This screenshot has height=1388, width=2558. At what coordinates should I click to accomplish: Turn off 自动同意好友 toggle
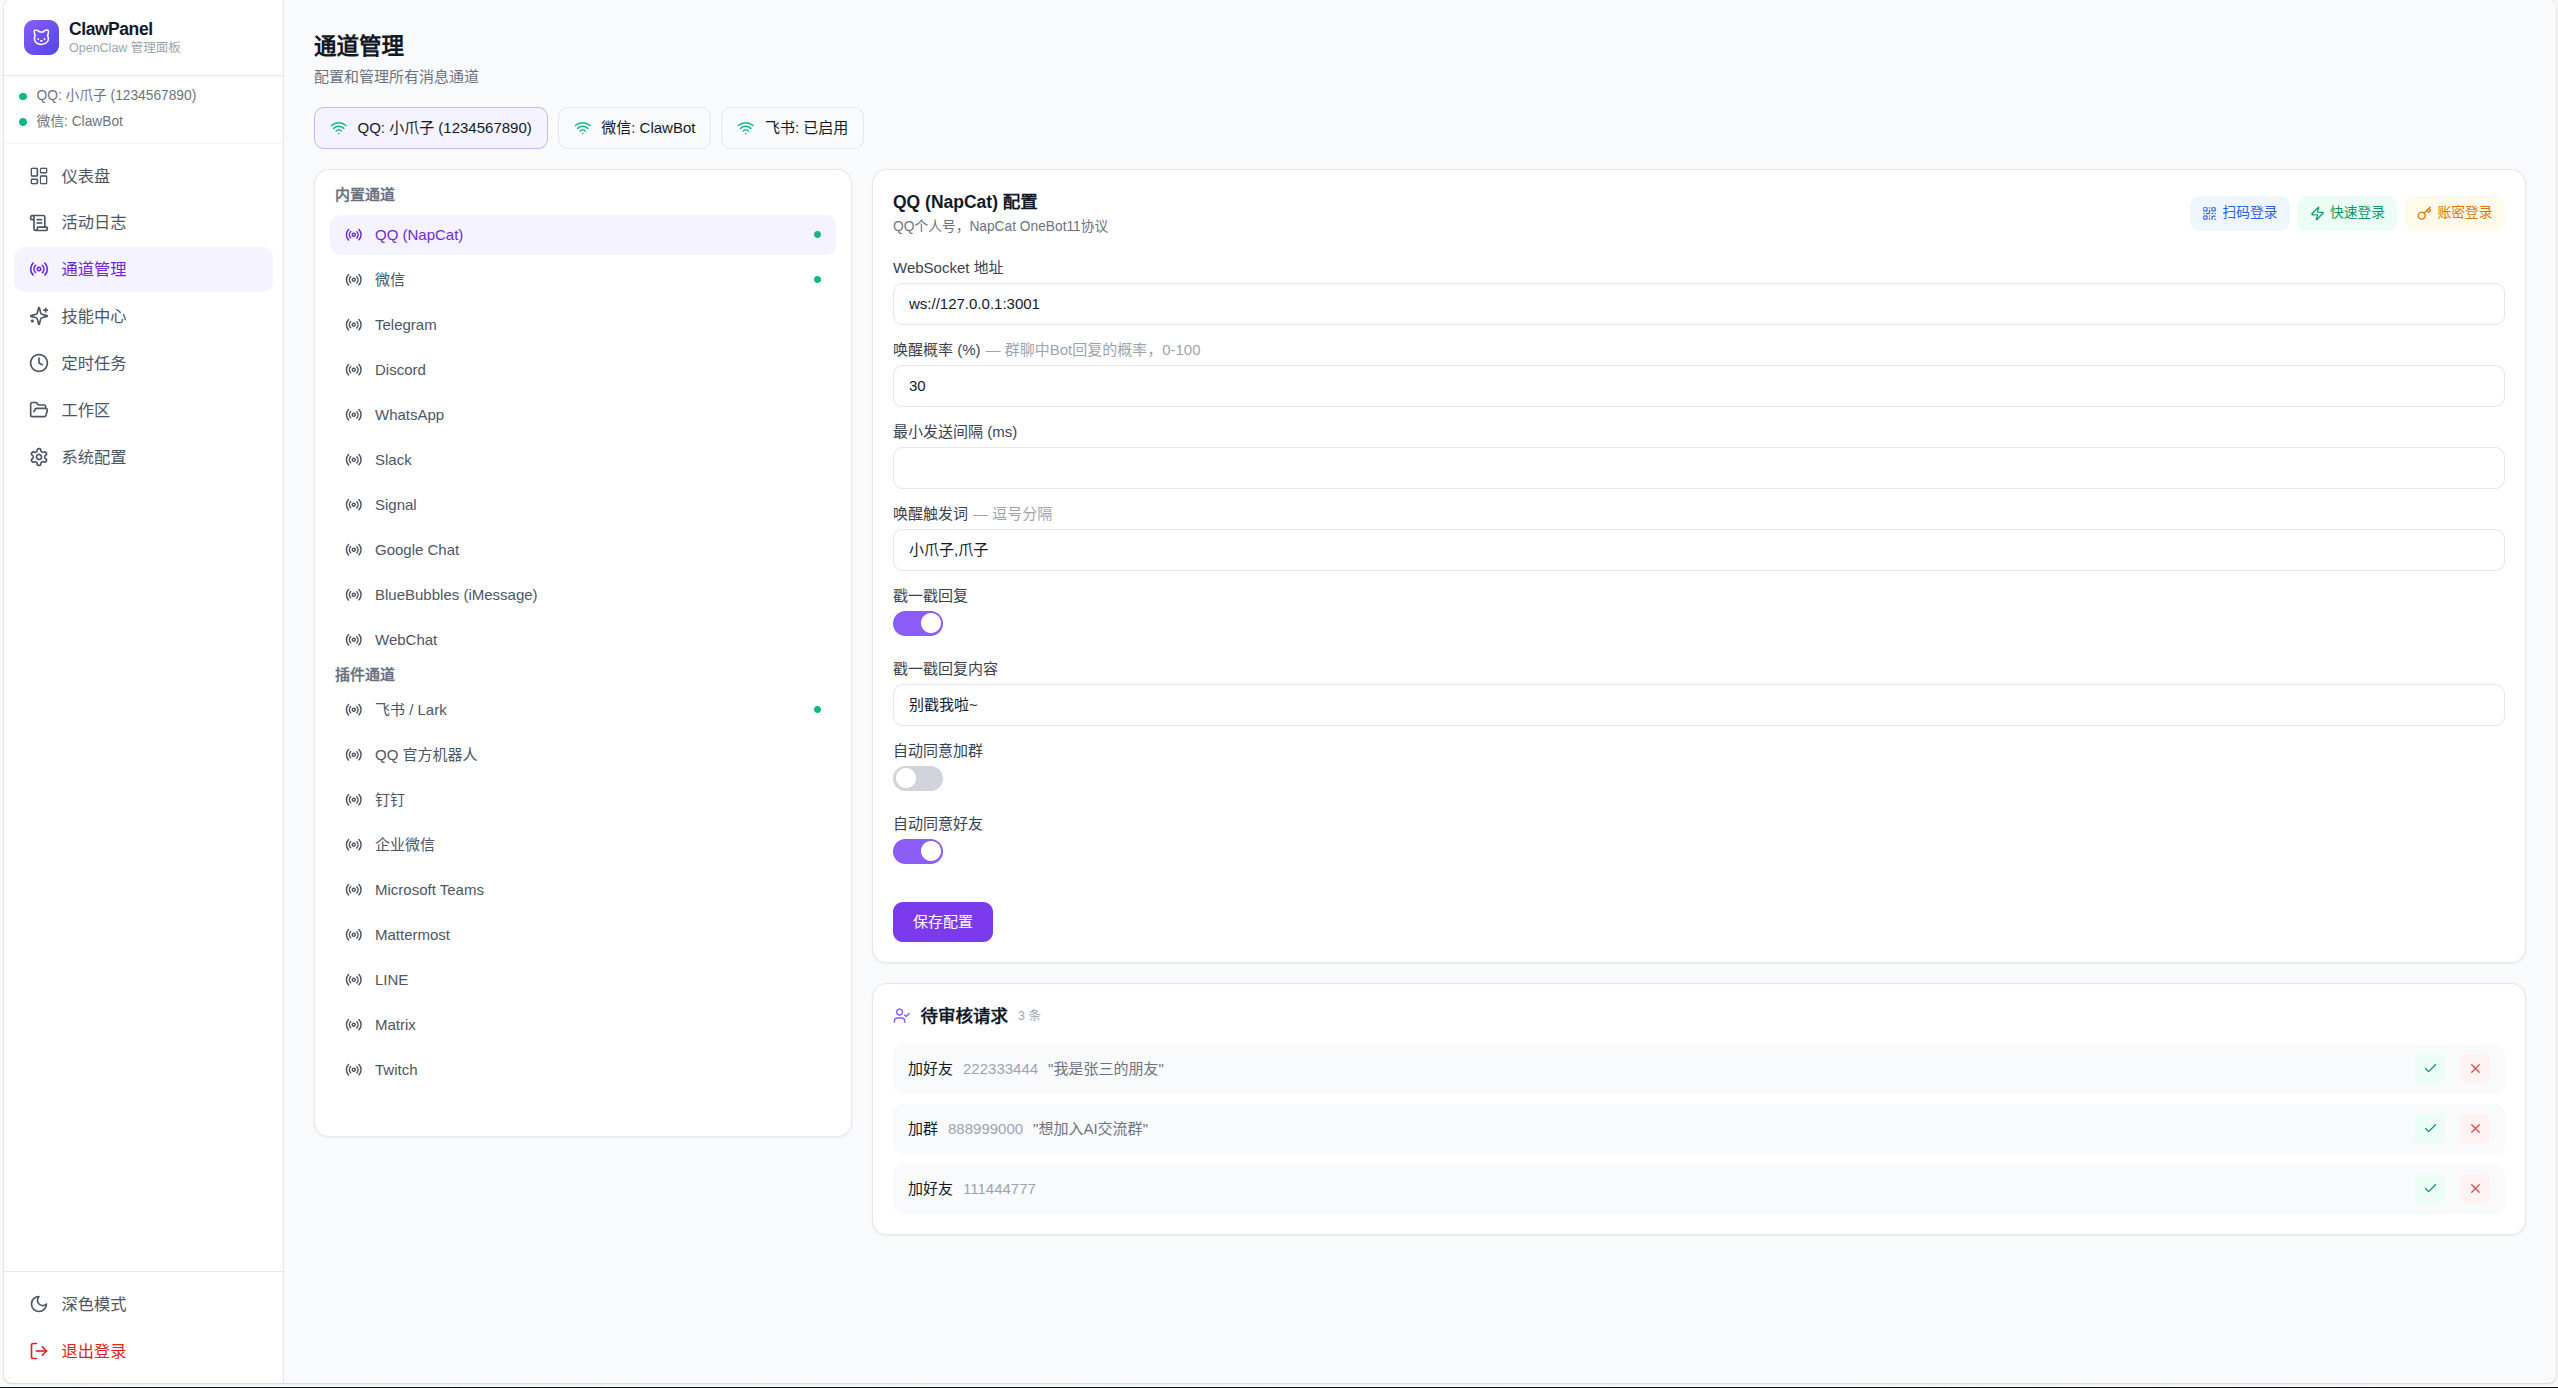coord(917,852)
